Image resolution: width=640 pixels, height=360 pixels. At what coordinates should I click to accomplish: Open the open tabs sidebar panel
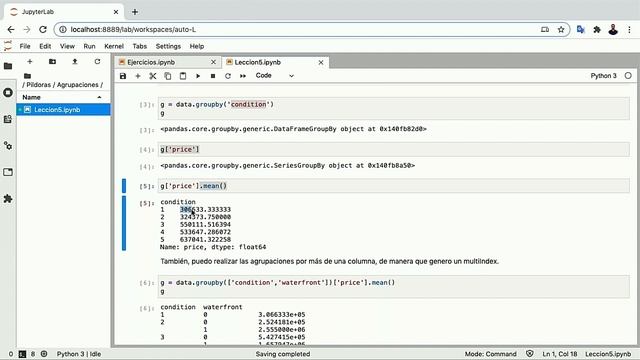(x=8, y=172)
